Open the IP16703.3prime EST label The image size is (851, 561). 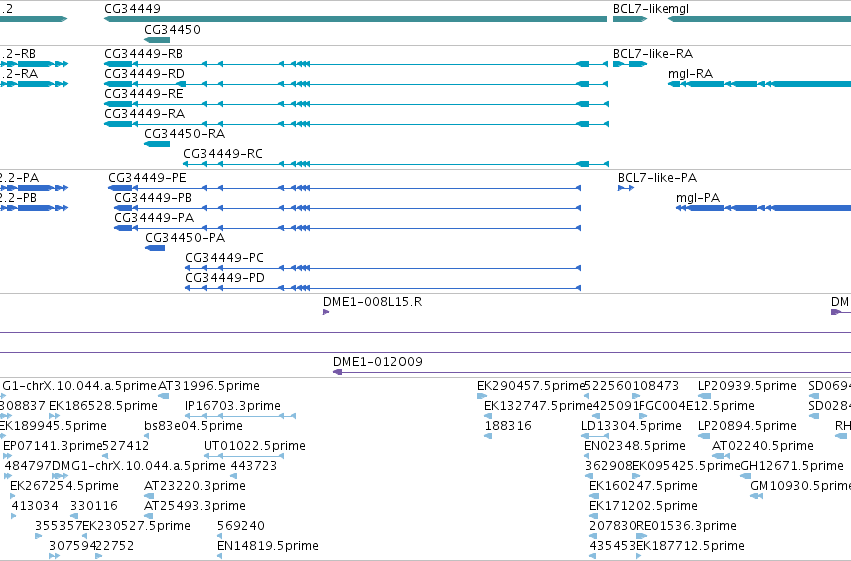click(x=233, y=406)
